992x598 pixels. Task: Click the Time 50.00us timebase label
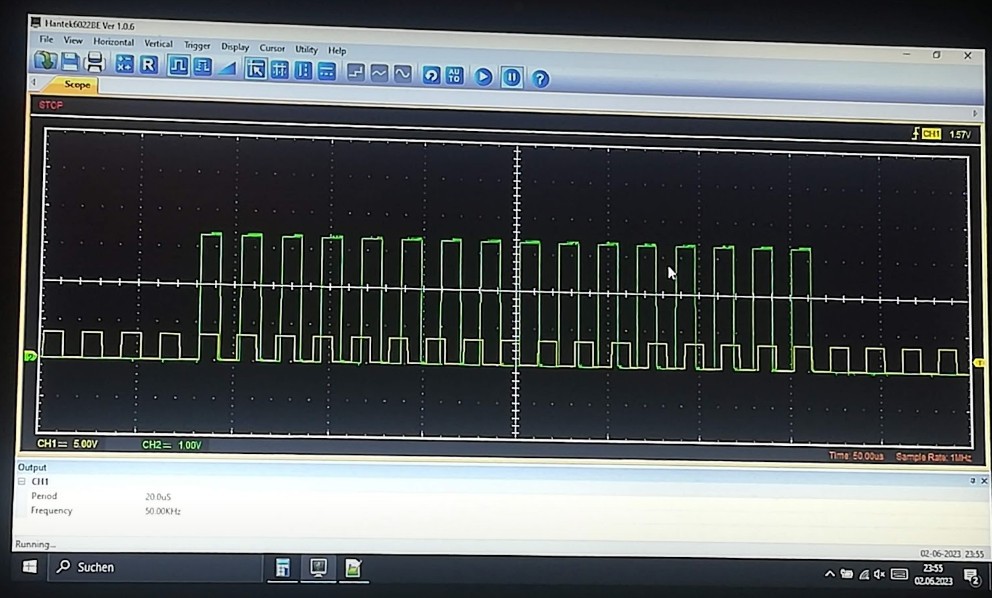click(856, 455)
